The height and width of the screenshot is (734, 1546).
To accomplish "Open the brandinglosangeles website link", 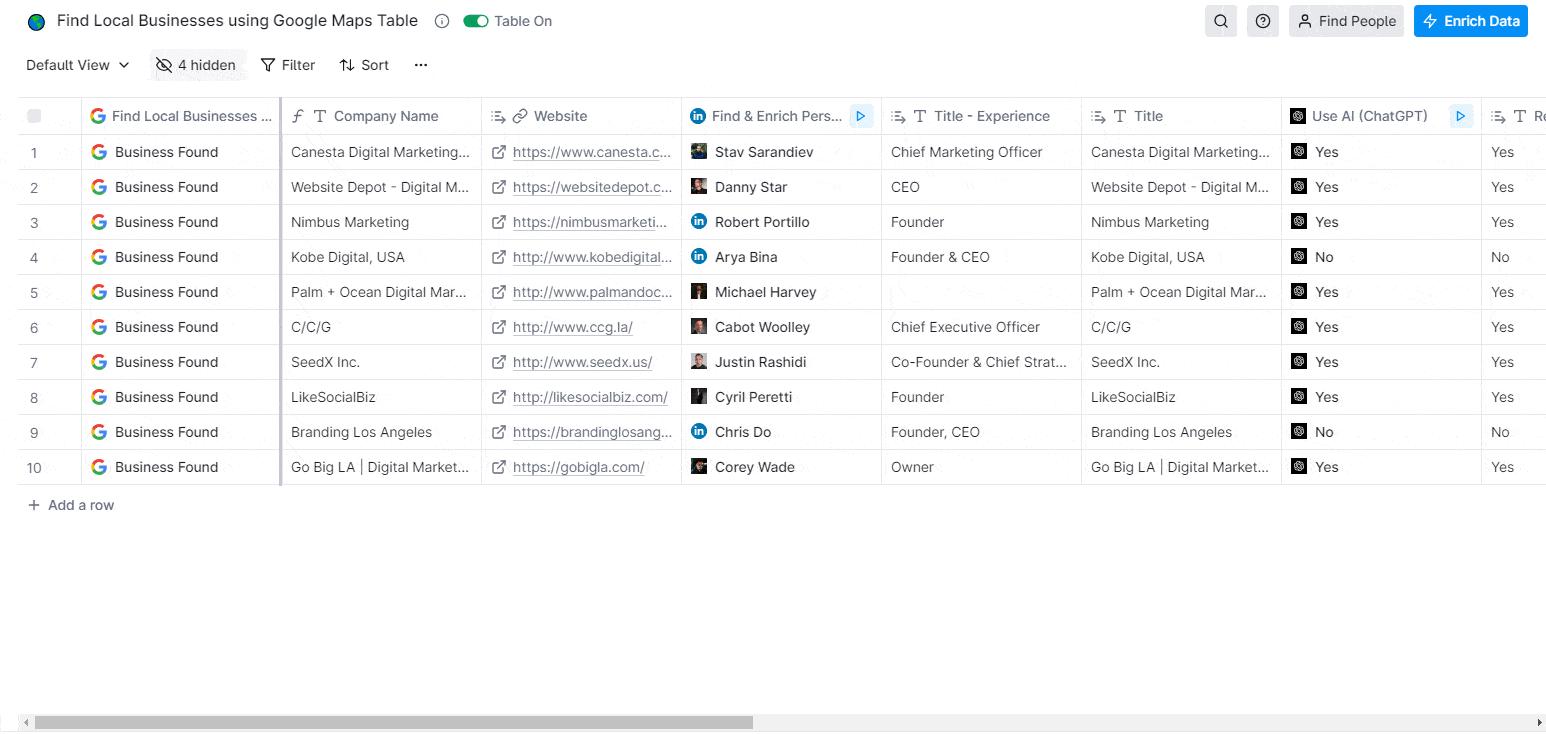I will pos(592,432).
